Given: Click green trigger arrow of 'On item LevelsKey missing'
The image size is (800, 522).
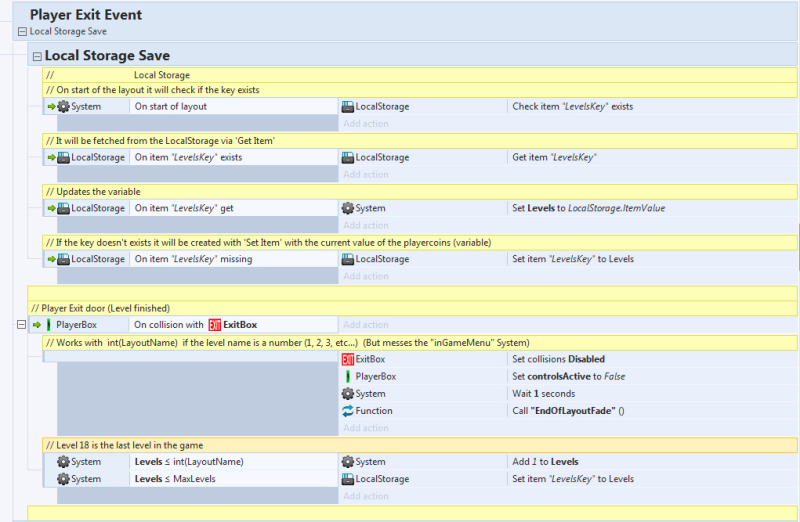Looking at the screenshot, I should pyautogui.click(x=51, y=259).
